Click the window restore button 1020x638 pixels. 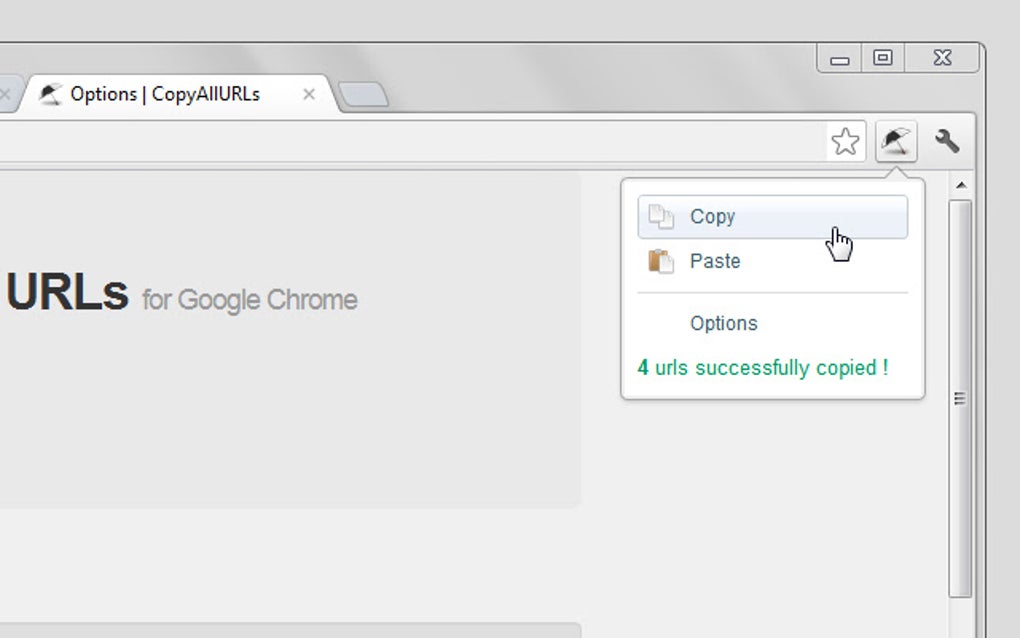[884, 57]
